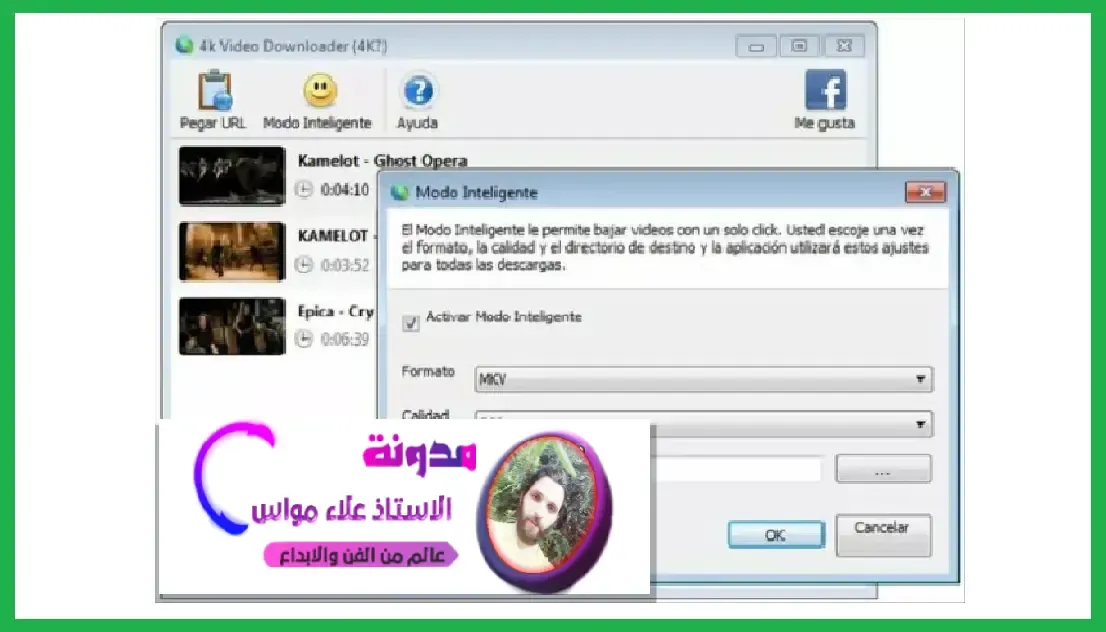1106x632 pixels.
Task: Select the second KAMELOT video thumbnail
Action: tap(232, 251)
